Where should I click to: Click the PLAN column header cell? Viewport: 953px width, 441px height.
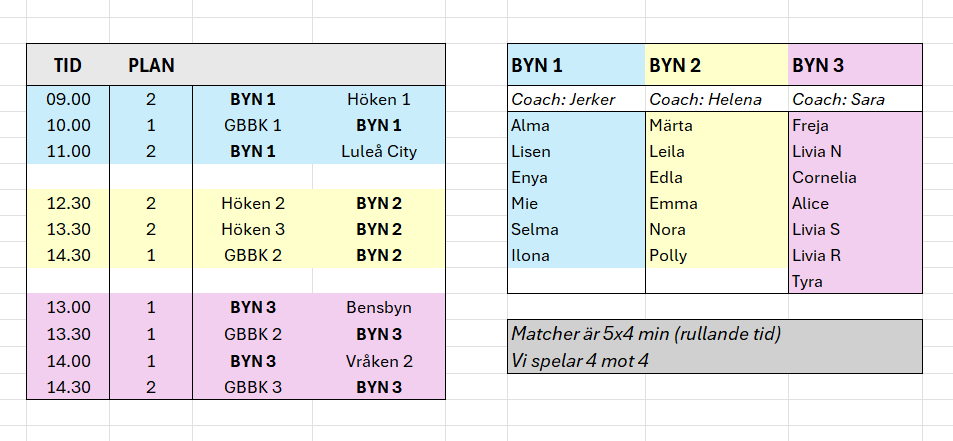tap(151, 66)
